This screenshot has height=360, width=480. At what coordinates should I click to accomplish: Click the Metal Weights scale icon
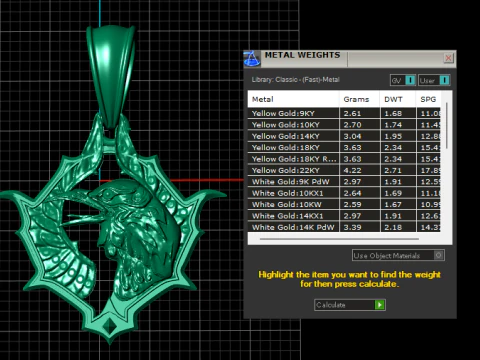click(252, 59)
